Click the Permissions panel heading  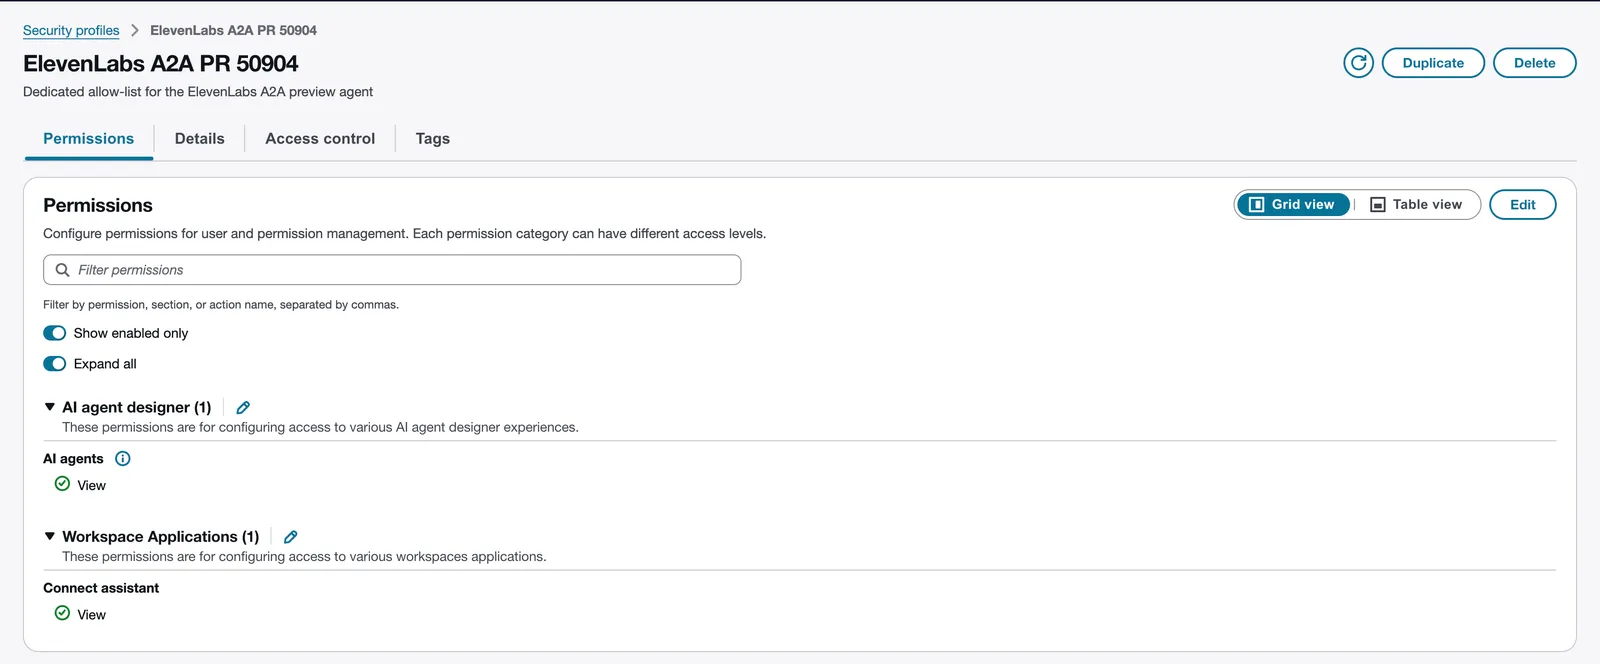[x=98, y=205]
